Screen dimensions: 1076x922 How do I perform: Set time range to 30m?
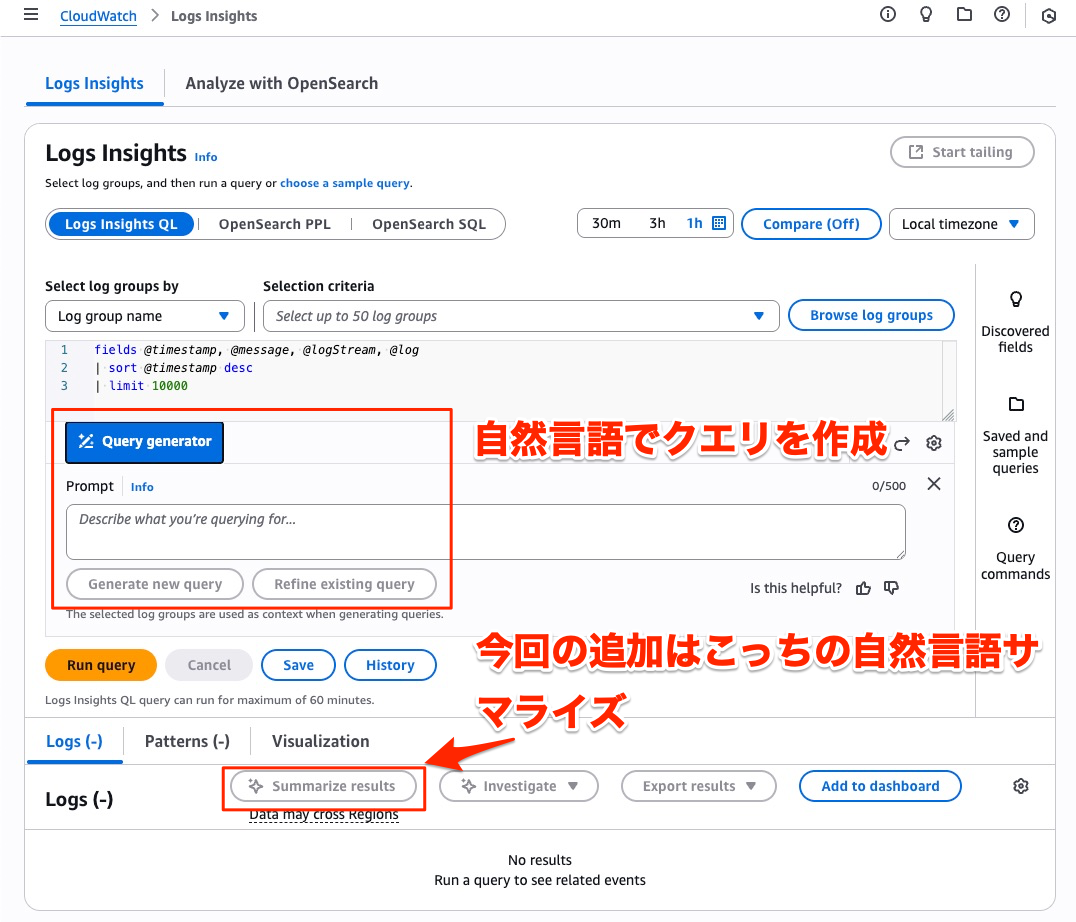pos(607,224)
